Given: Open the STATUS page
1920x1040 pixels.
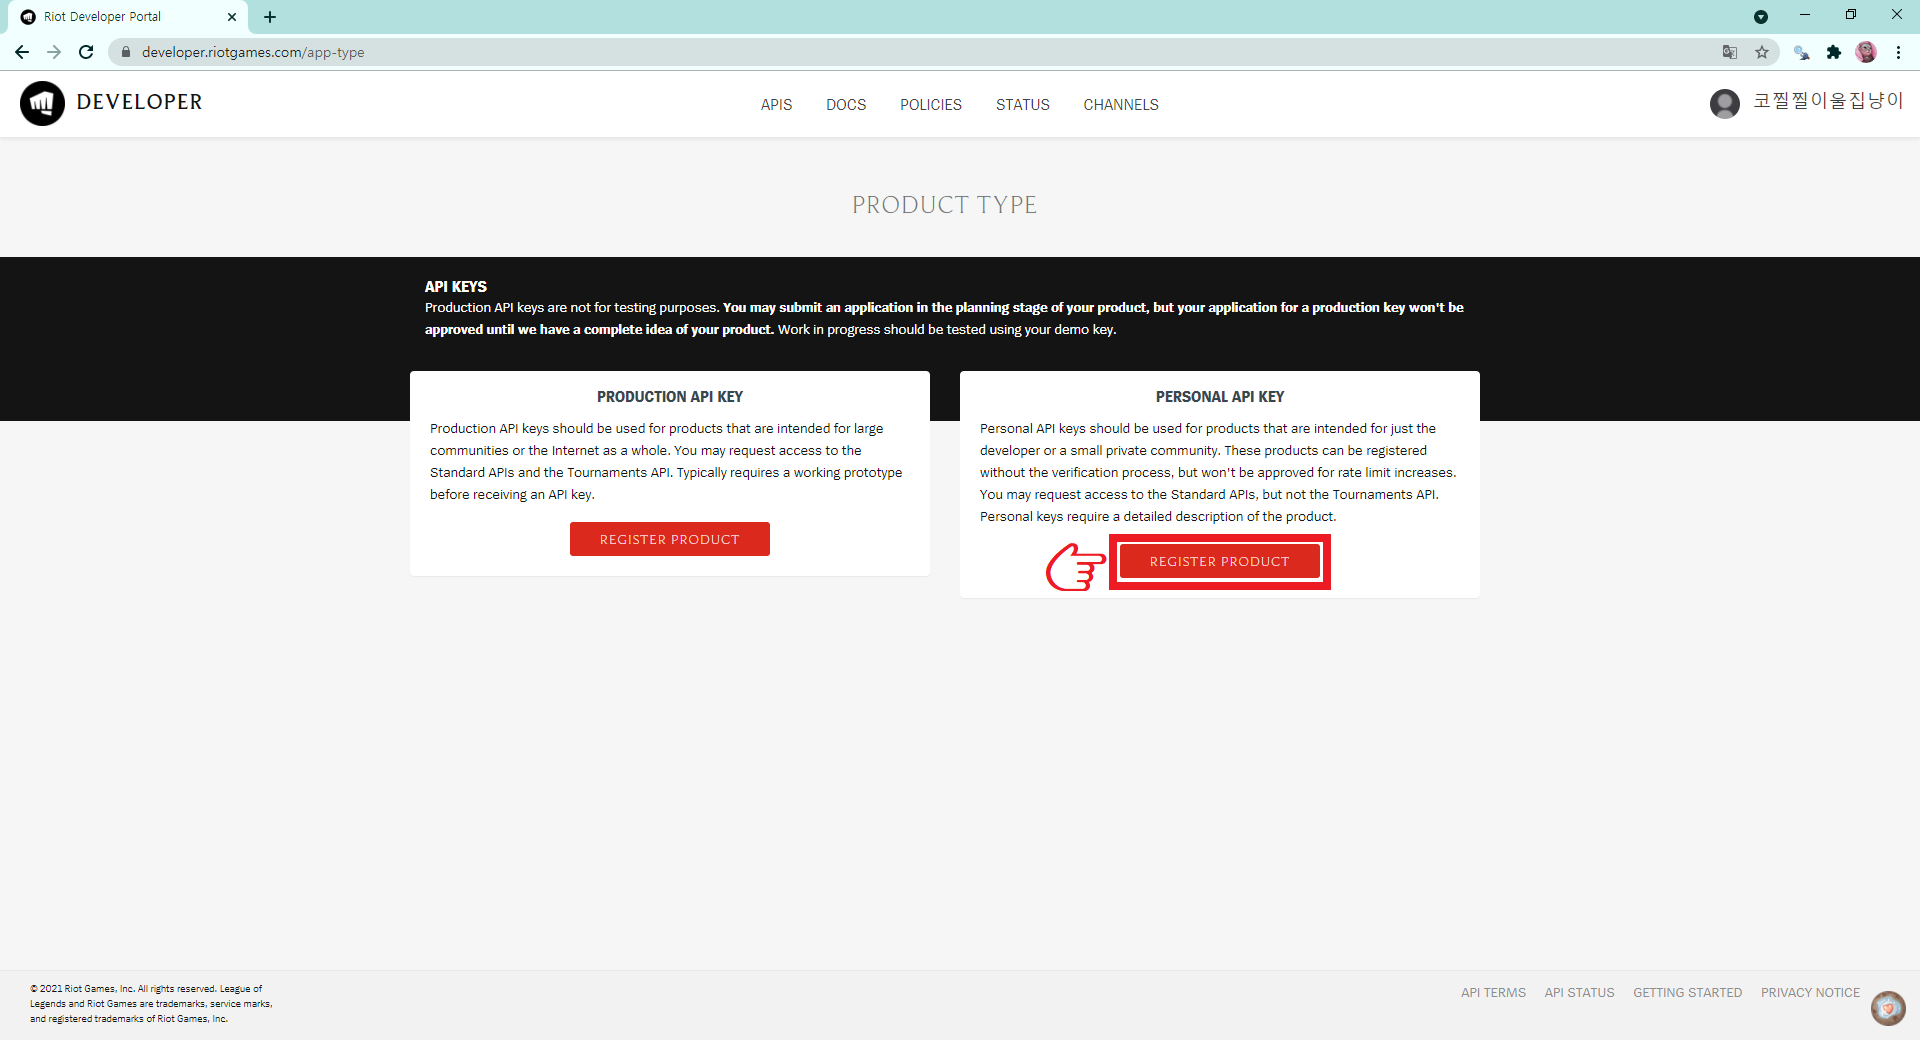Looking at the screenshot, I should coord(1023,104).
